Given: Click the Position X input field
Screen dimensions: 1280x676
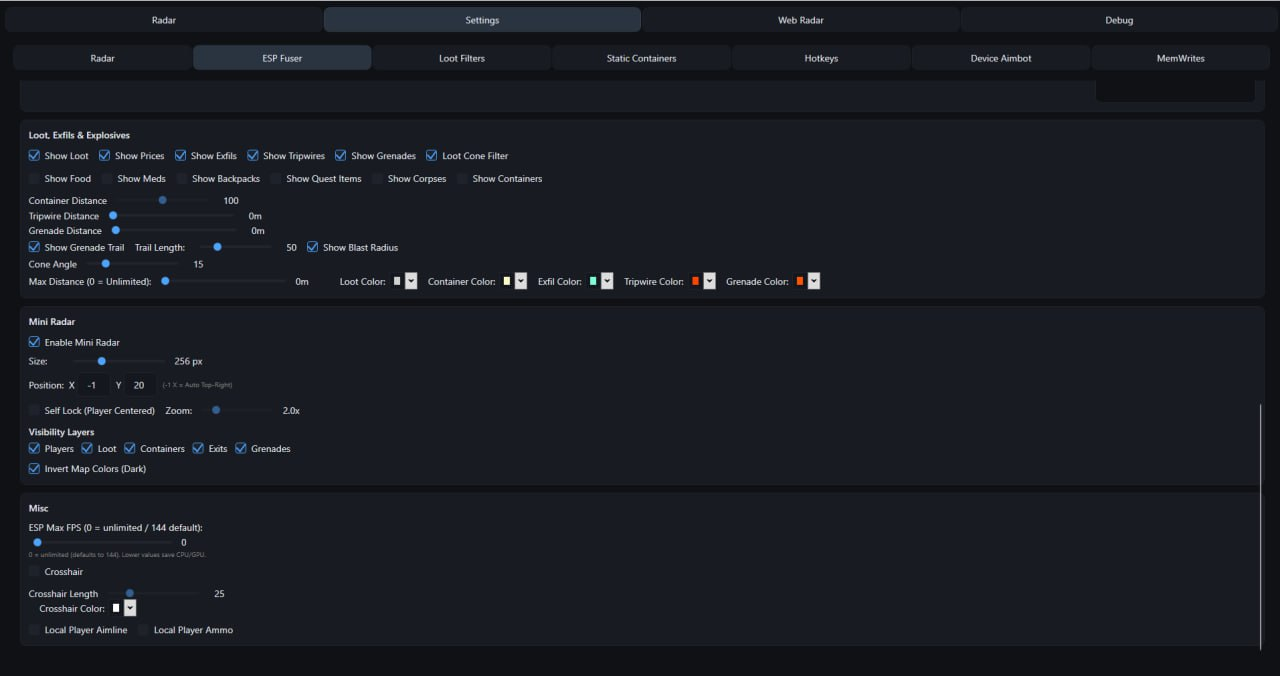Looking at the screenshot, I should (93, 385).
